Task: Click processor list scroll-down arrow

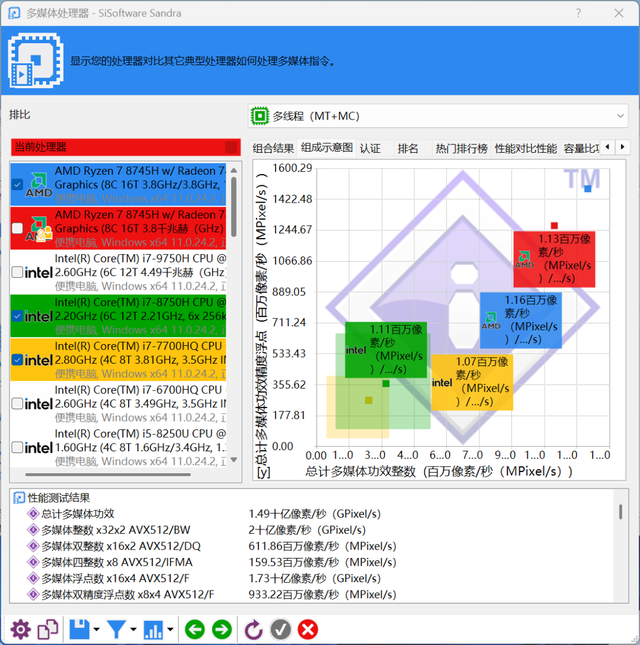Action: pos(234,459)
